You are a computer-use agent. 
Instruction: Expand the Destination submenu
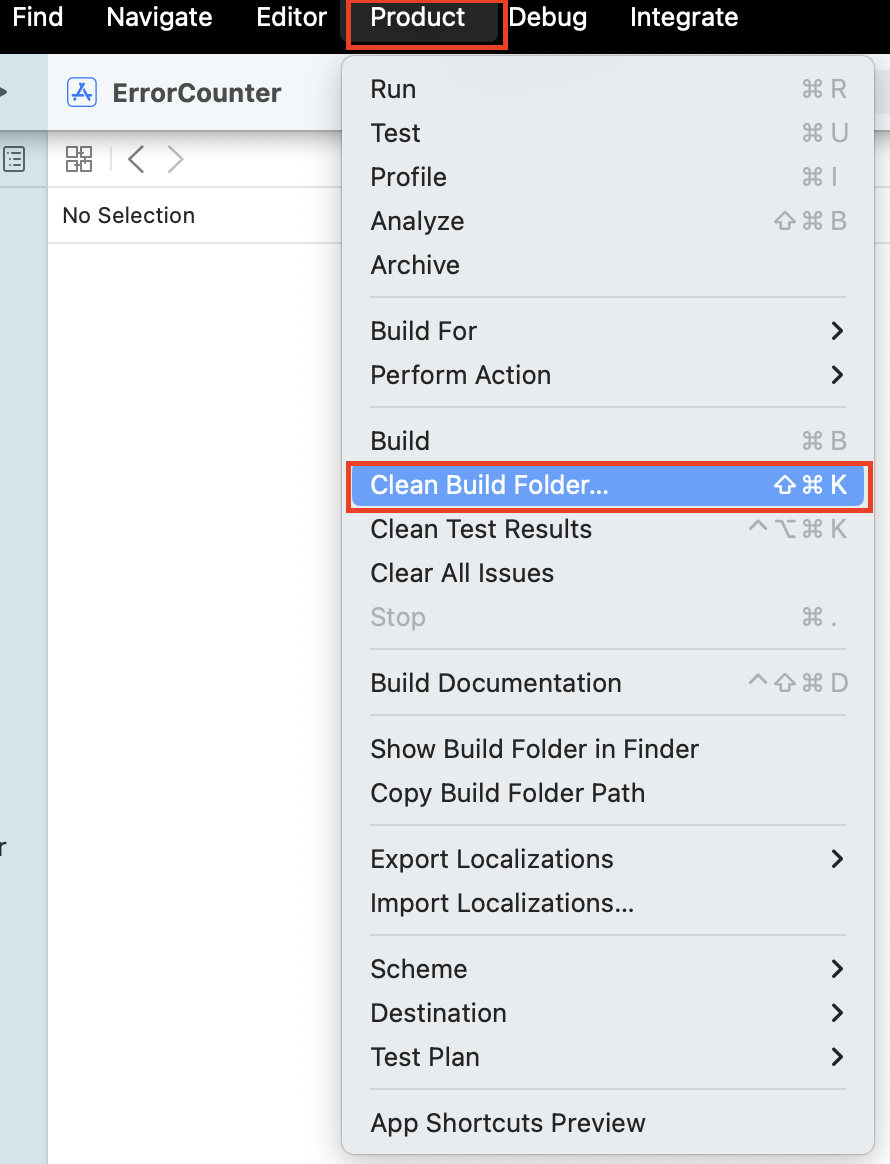(438, 1013)
